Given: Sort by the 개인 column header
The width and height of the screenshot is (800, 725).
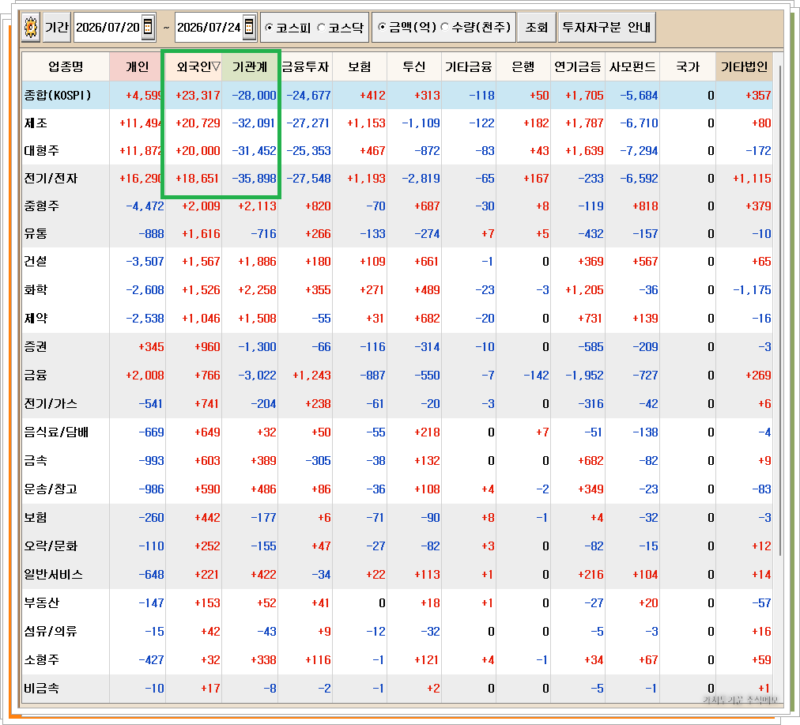Looking at the screenshot, I should click(x=137, y=66).
